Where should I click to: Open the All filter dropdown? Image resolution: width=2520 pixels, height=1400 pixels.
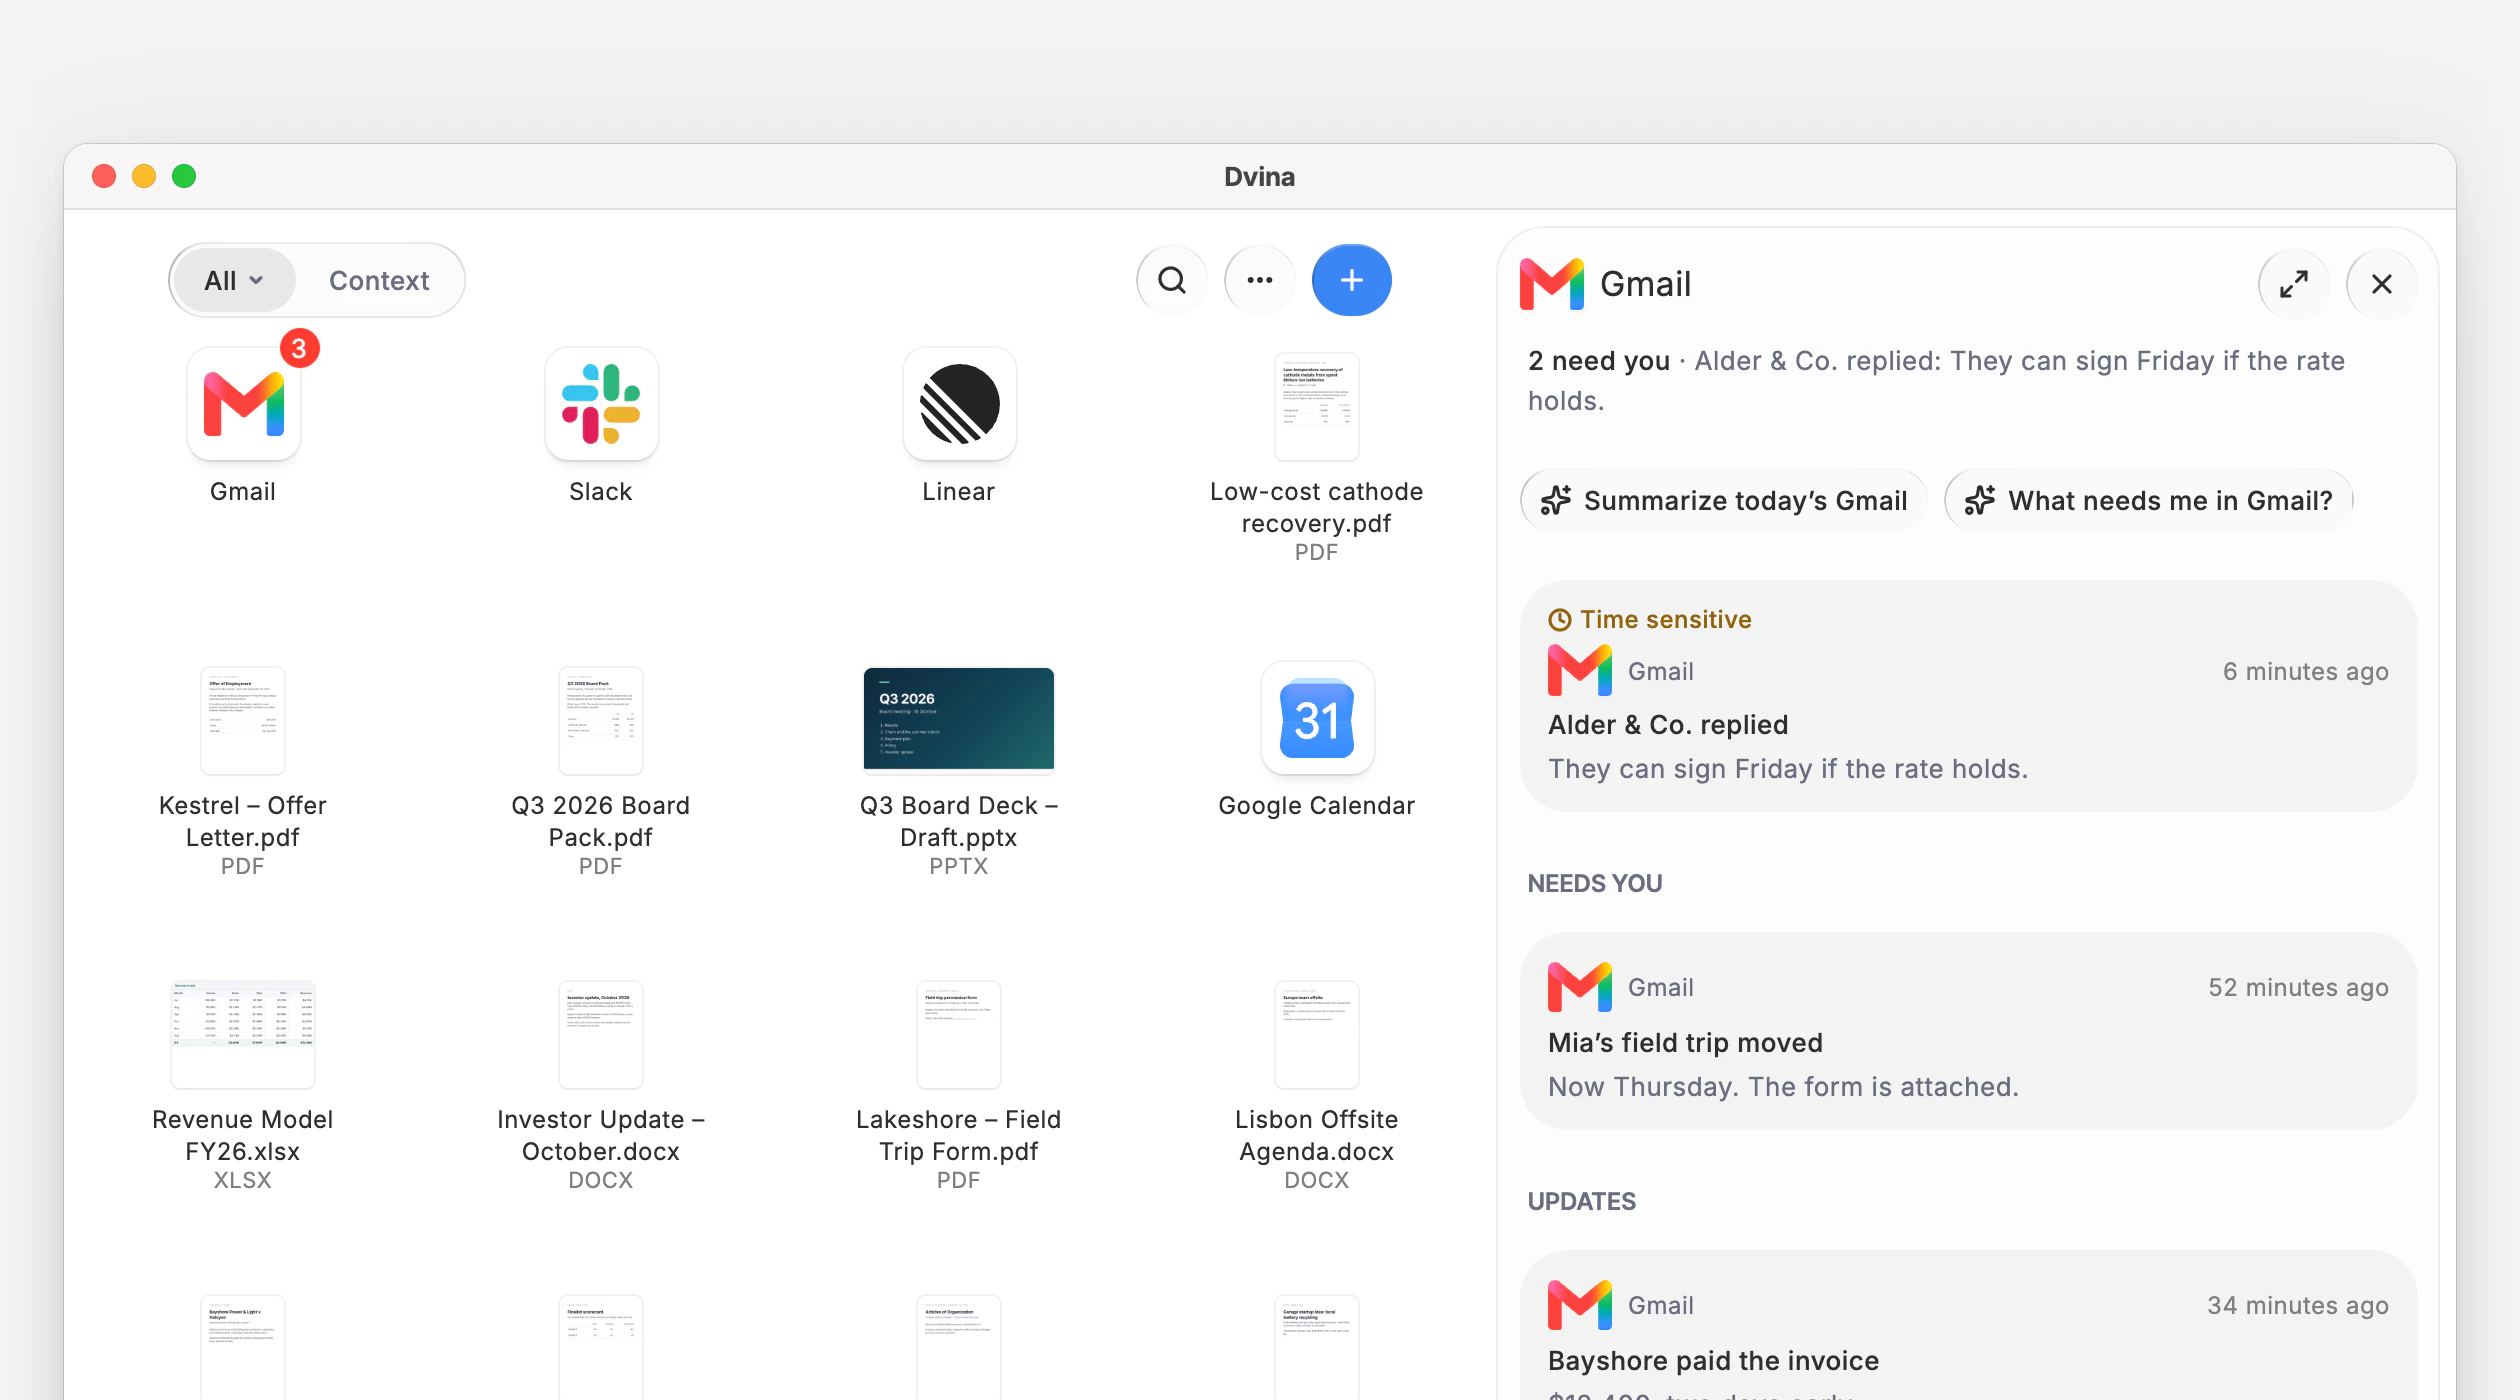coord(234,280)
